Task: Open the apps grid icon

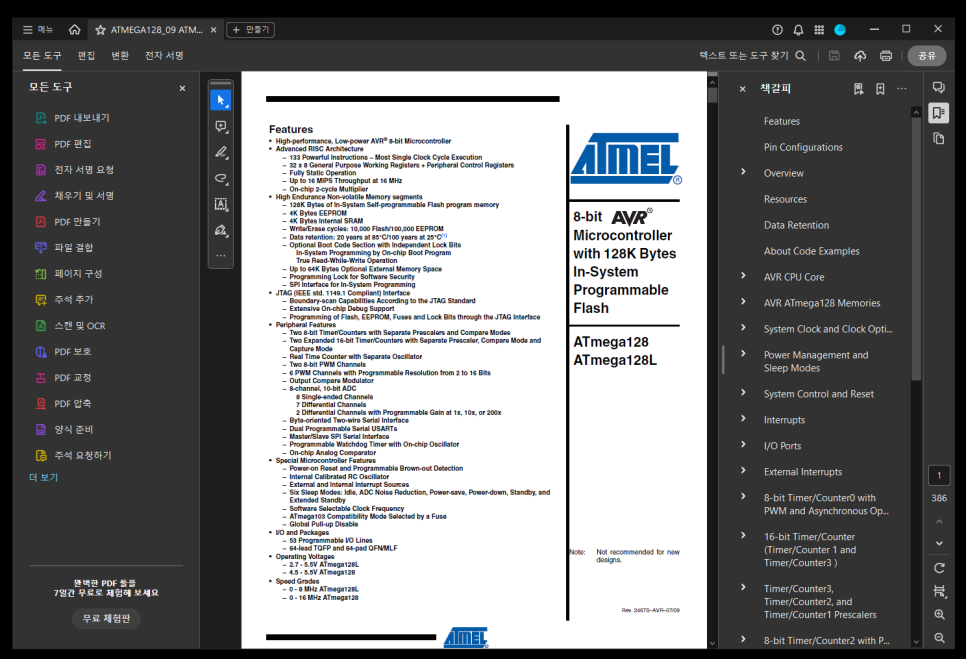Action: 819,30
